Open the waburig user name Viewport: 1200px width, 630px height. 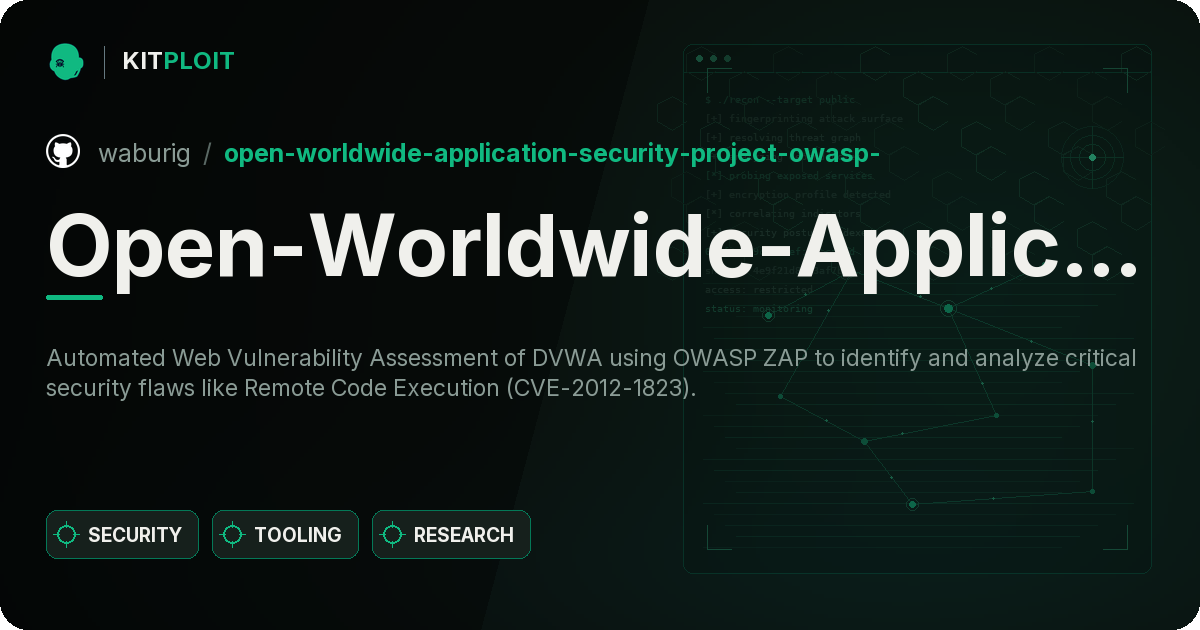click(x=144, y=153)
